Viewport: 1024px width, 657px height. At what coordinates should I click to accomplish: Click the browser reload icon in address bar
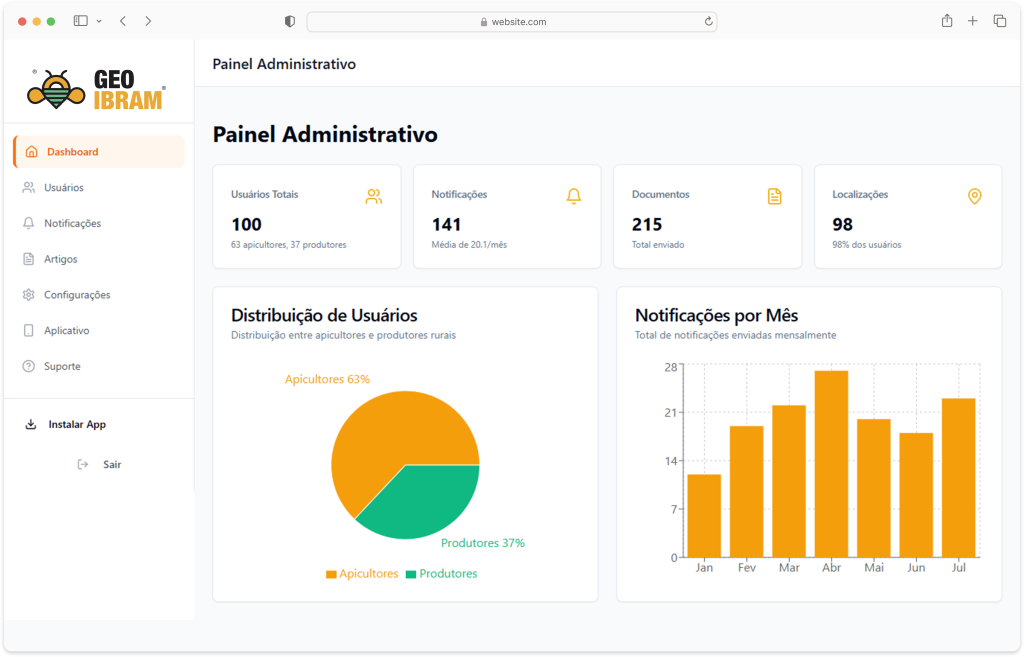[x=709, y=21]
